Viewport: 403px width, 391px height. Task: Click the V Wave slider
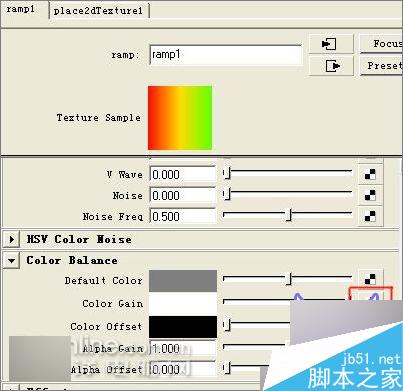pos(287,174)
